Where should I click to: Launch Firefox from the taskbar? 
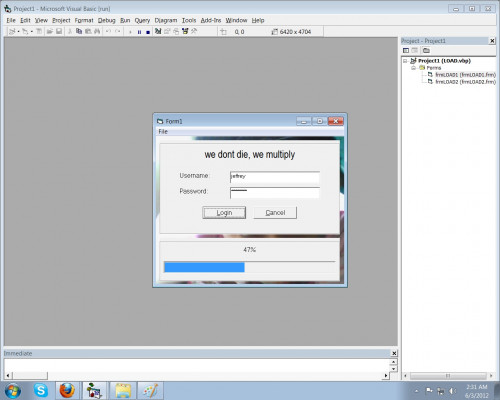tap(67, 390)
